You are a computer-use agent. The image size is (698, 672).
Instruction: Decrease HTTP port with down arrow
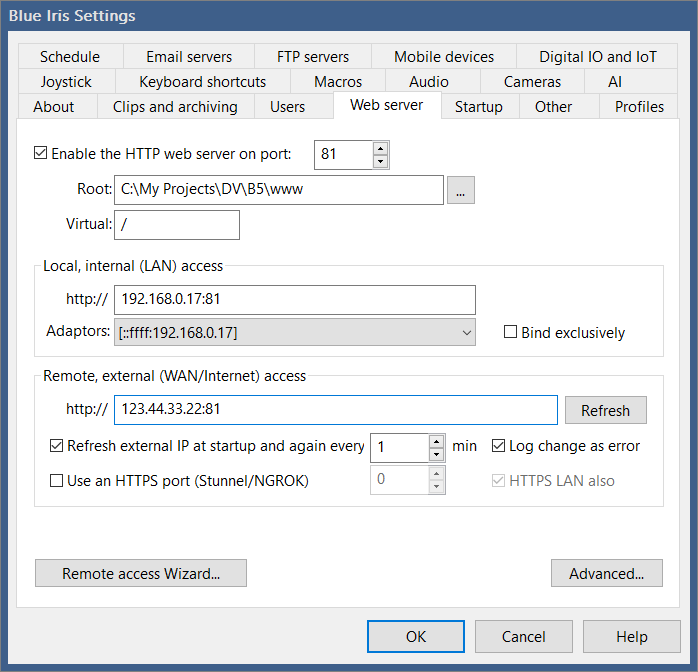click(x=380, y=162)
